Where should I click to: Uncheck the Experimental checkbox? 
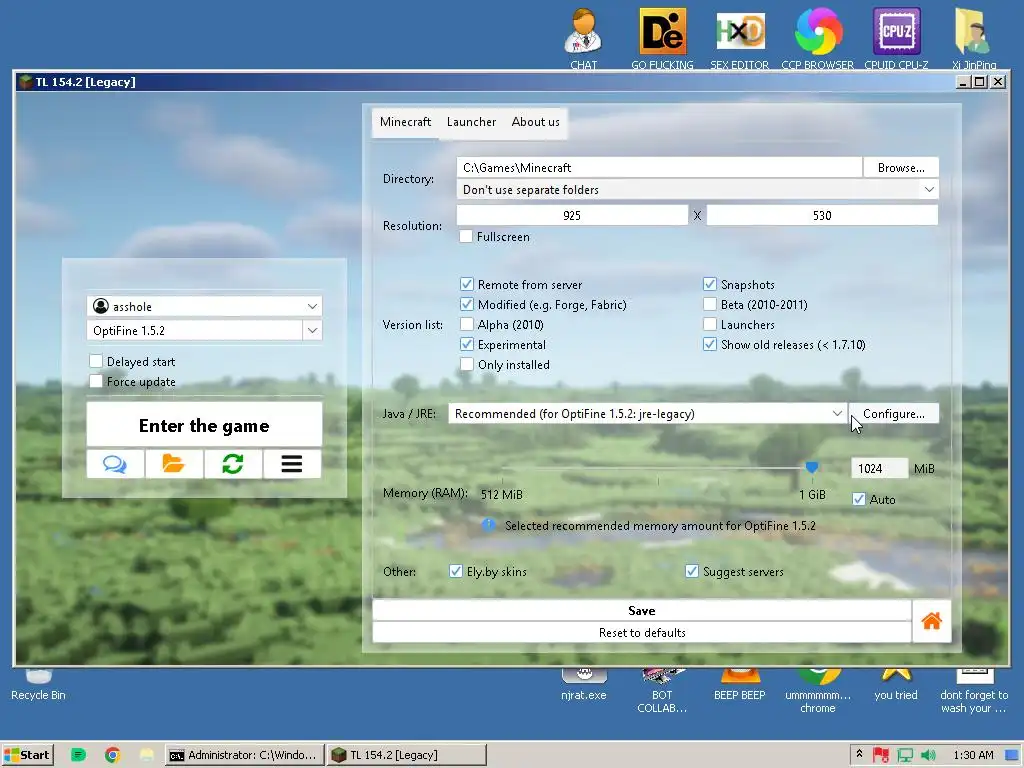point(466,344)
